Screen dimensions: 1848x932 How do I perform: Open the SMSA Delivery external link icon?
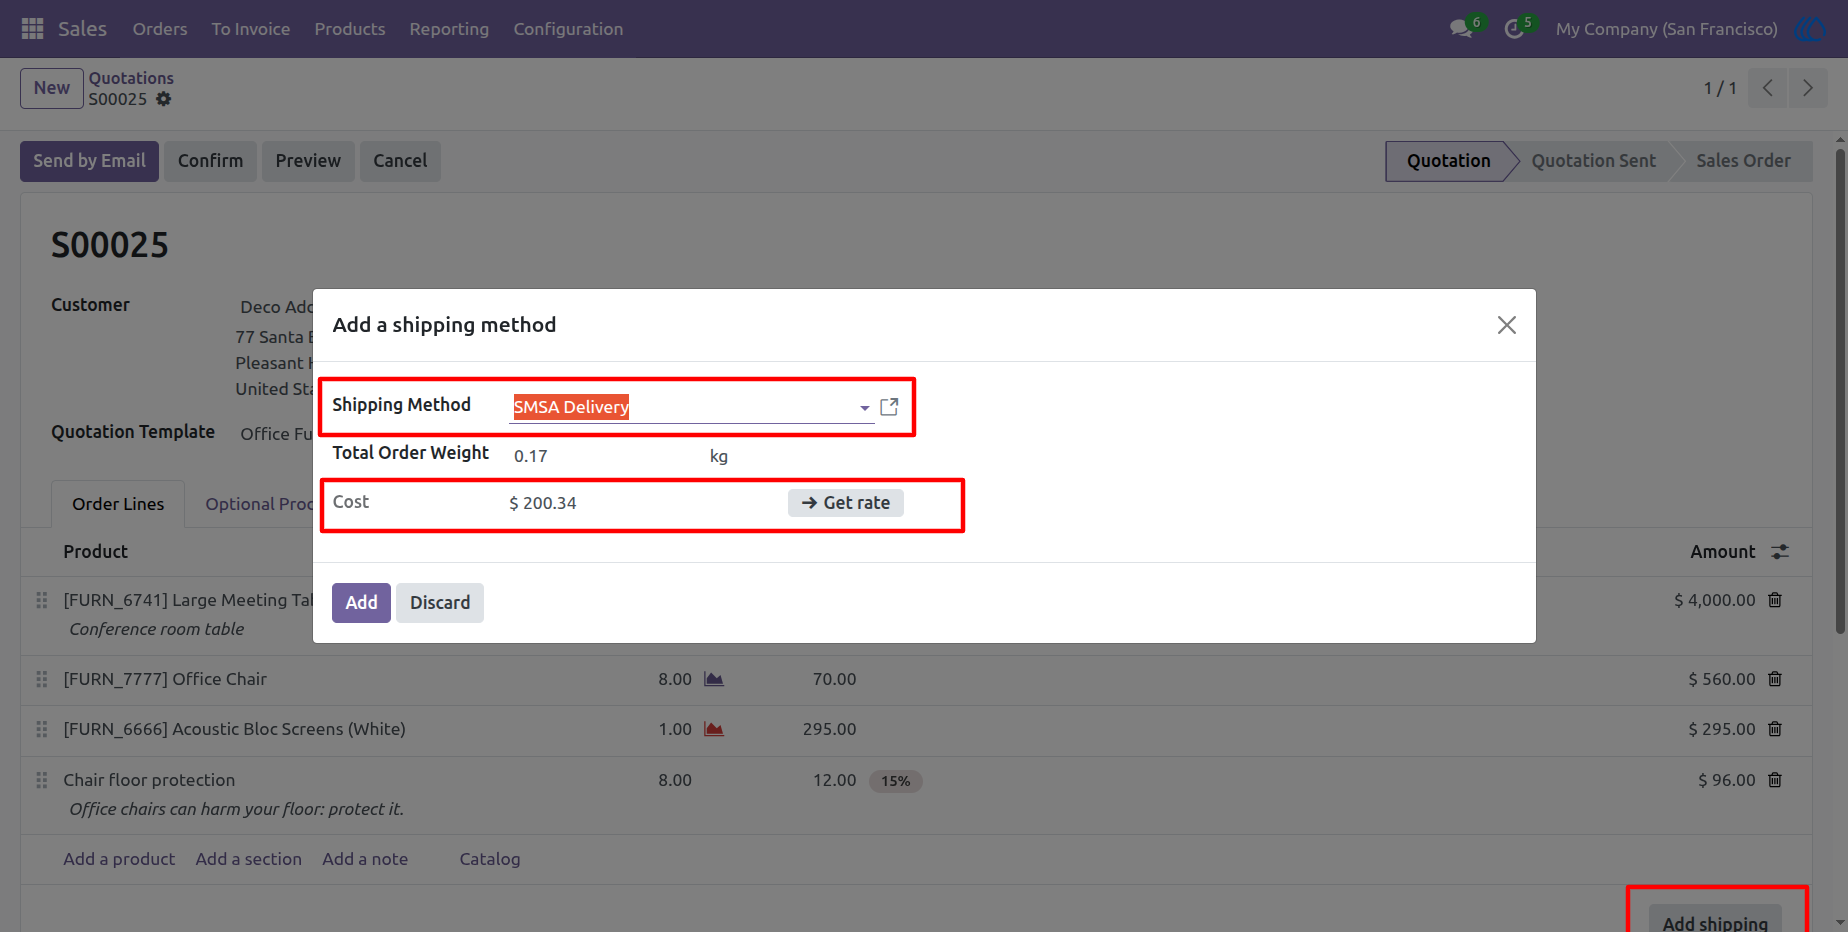click(889, 407)
